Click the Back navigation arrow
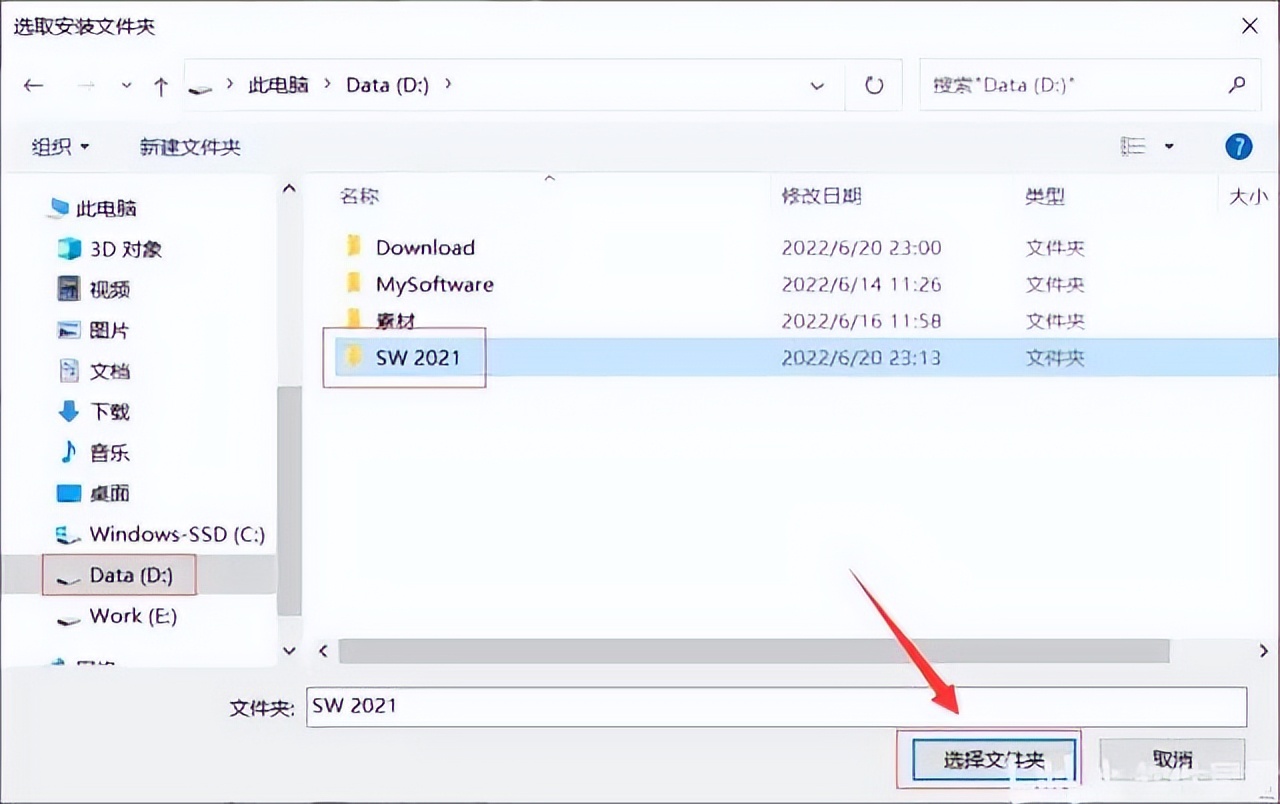Image resolution: width=1280 pixels, height=804 pixels. point(33,85)
